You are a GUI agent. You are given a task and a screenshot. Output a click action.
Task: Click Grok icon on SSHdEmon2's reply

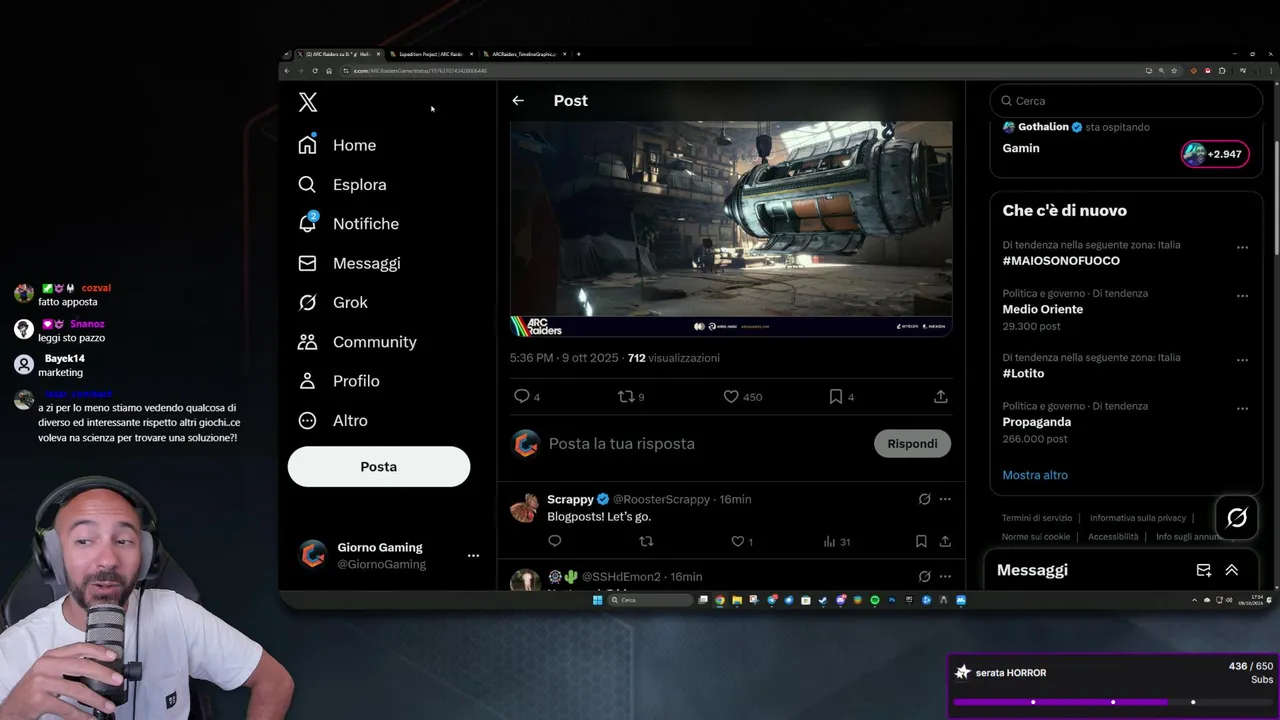(x=924, y=577)
